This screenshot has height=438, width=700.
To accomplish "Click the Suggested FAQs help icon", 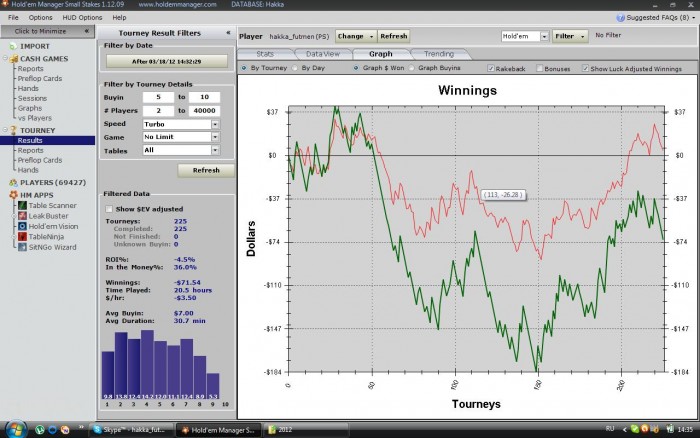I will [x=620, y=18].
